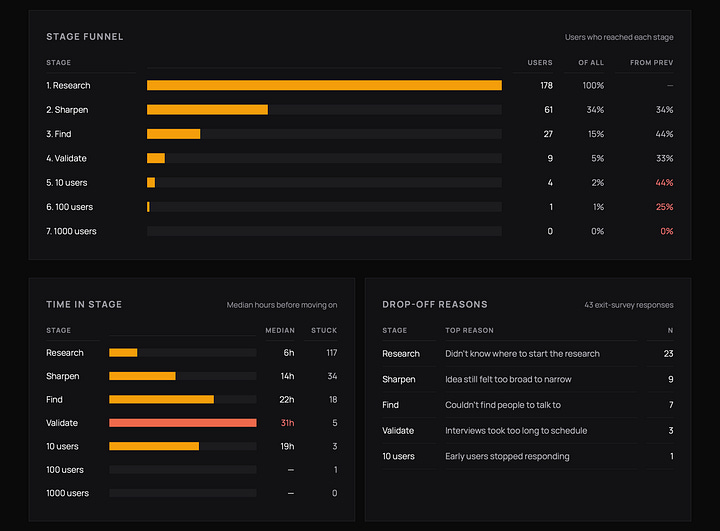The width and height of the screenshot is (720, 531).
Task: Select the '6. 100 users' funnel stage label
Action: click(69, 207)
